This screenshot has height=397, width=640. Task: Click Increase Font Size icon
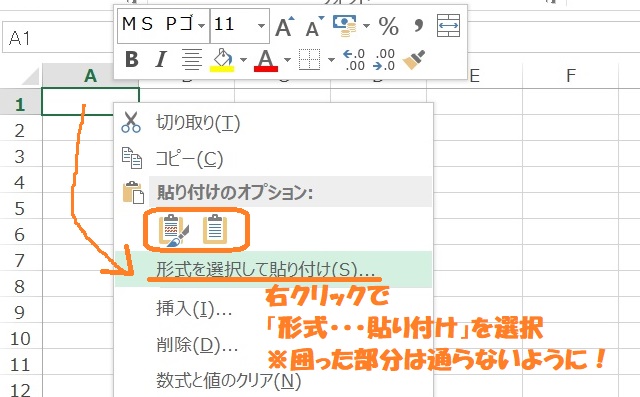click(284, 26)
